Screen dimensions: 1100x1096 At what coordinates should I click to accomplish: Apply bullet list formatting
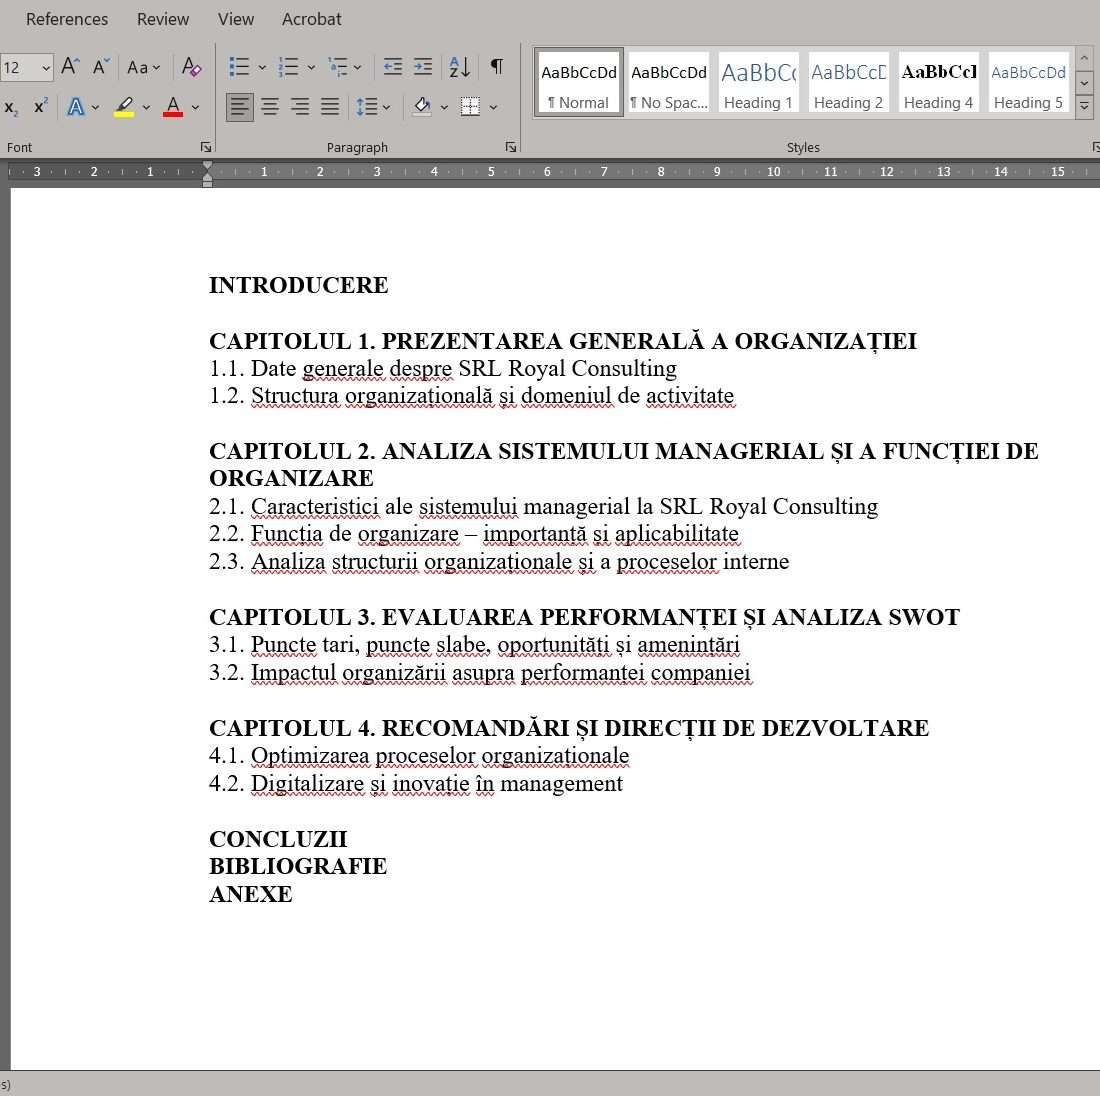point(239,67)
